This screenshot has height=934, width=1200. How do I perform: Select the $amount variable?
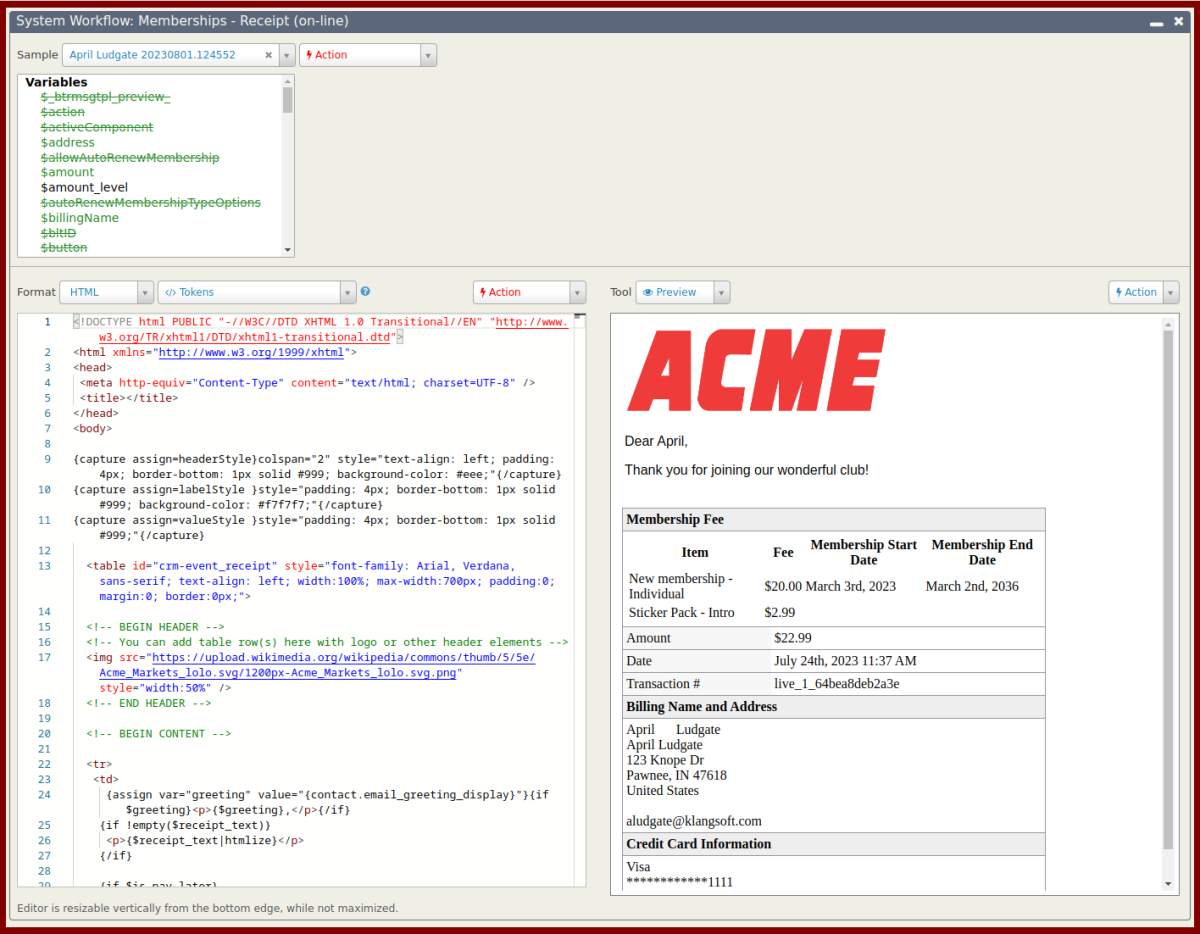click(67, 172)
